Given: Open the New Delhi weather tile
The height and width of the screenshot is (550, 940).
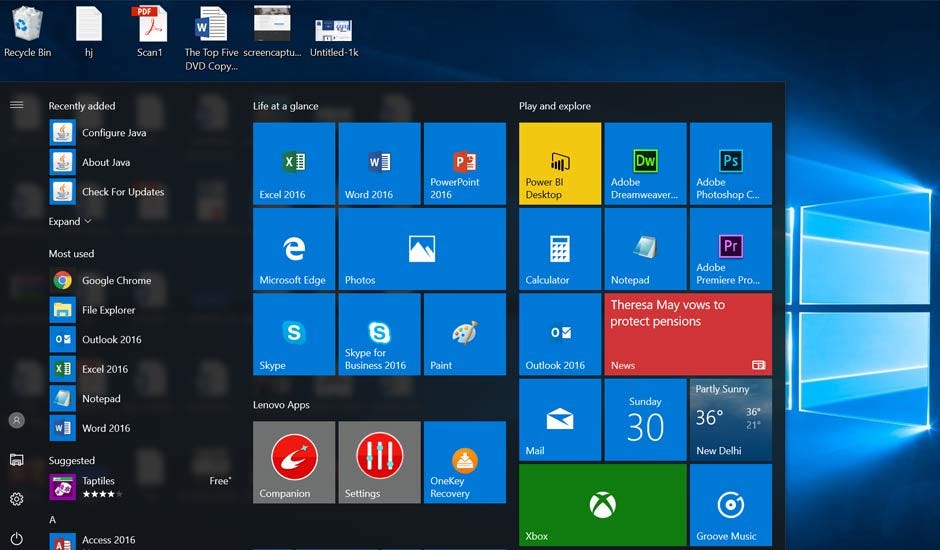Looking at the screenshot, I should tap(730, 419).
